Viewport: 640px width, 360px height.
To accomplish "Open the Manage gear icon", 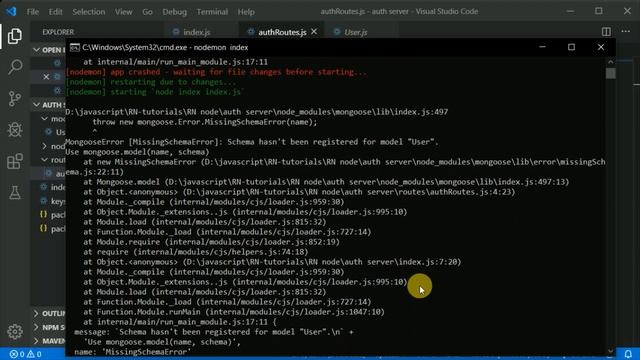I will 15,331.
